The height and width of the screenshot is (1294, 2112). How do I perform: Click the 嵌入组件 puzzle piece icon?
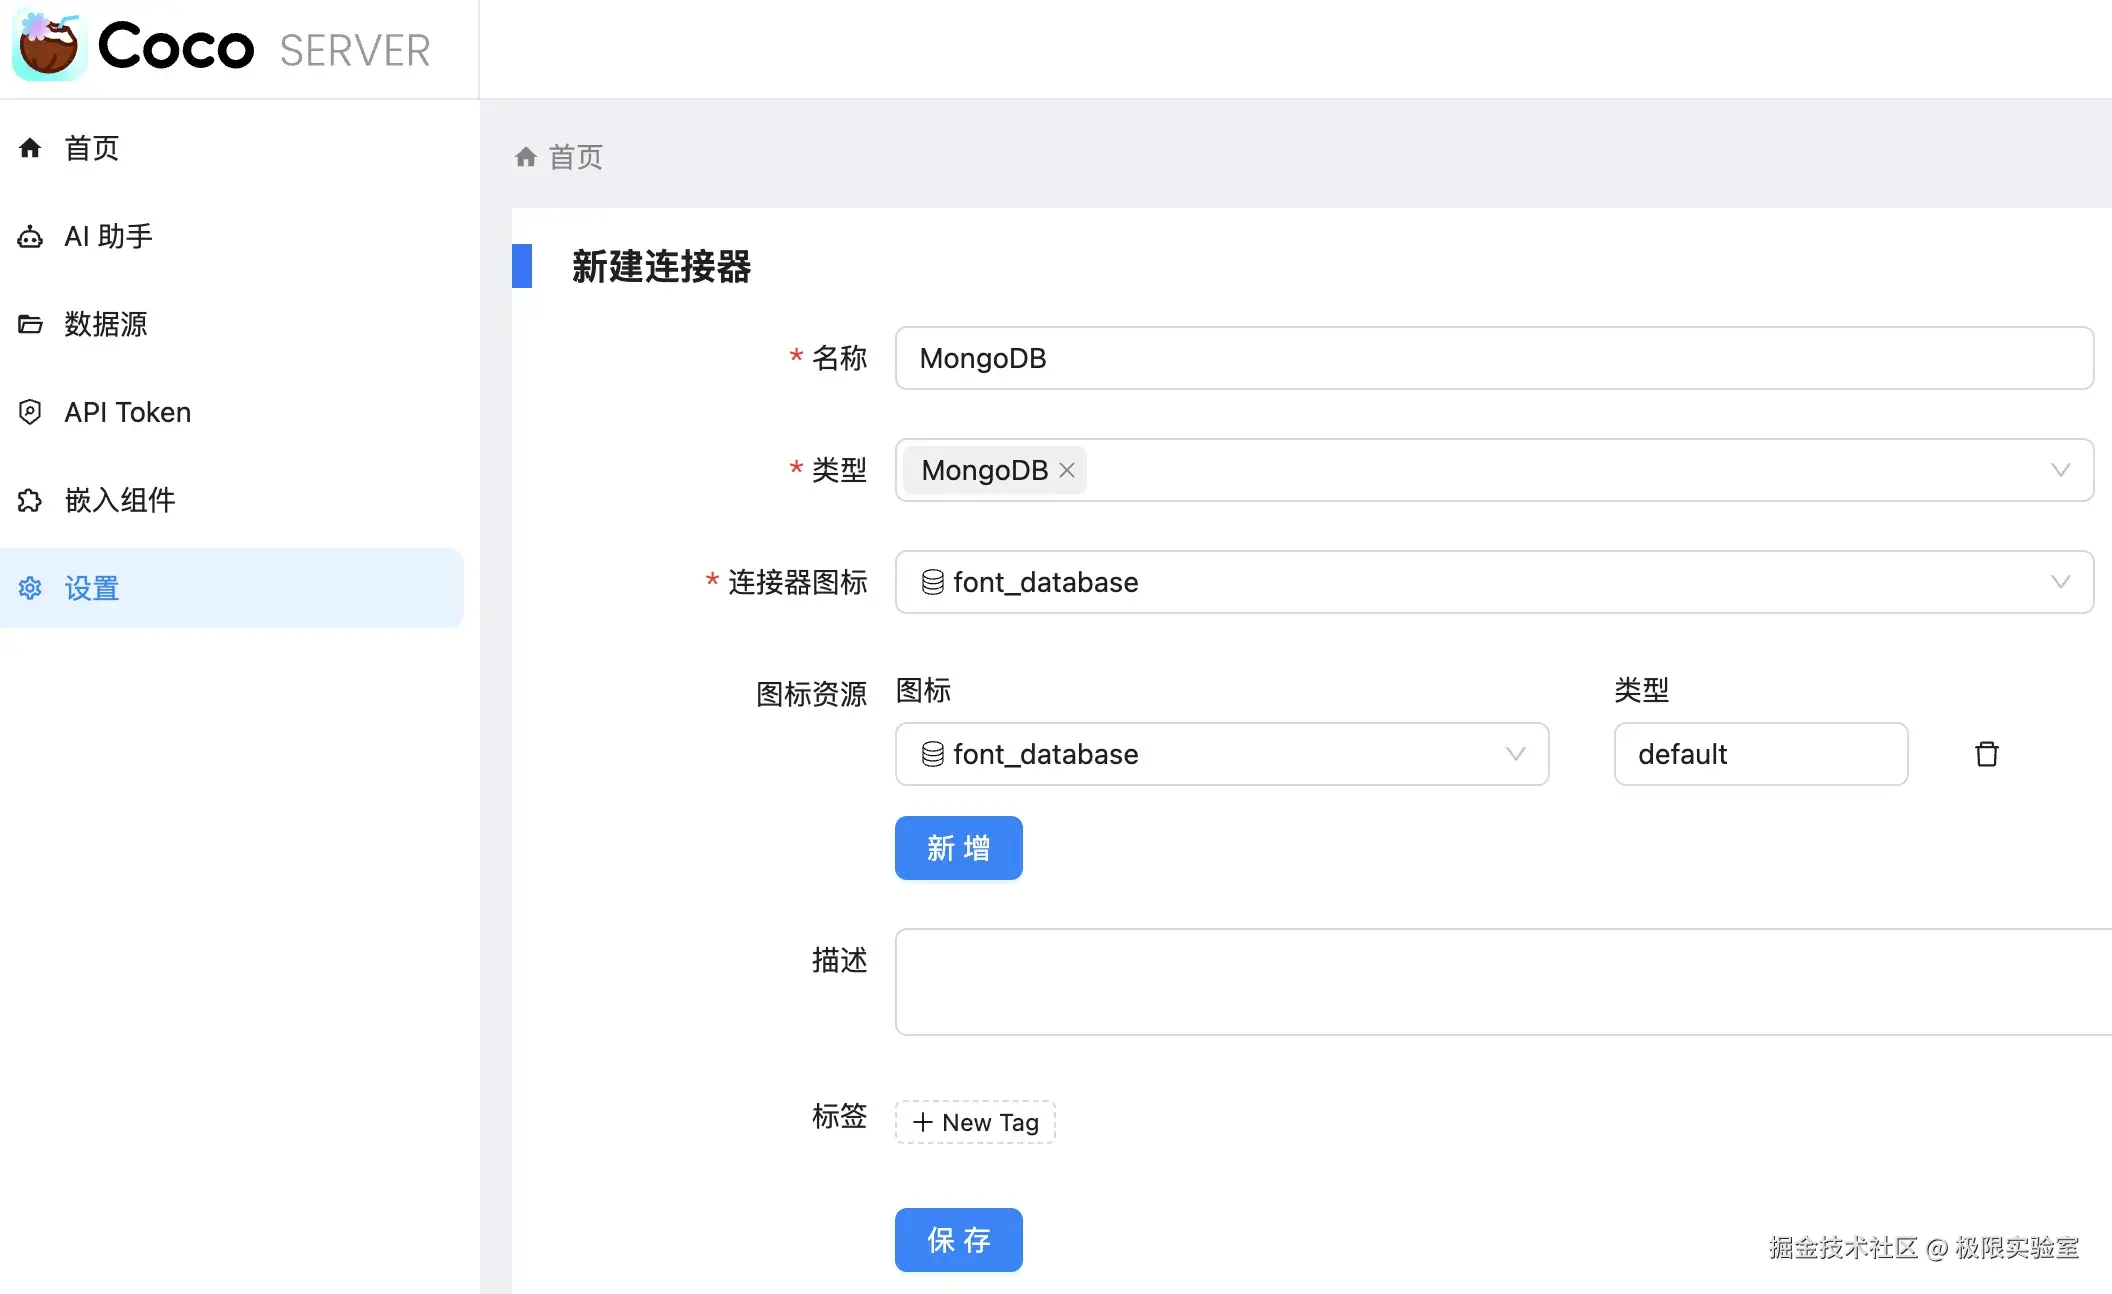coord(30,500)
